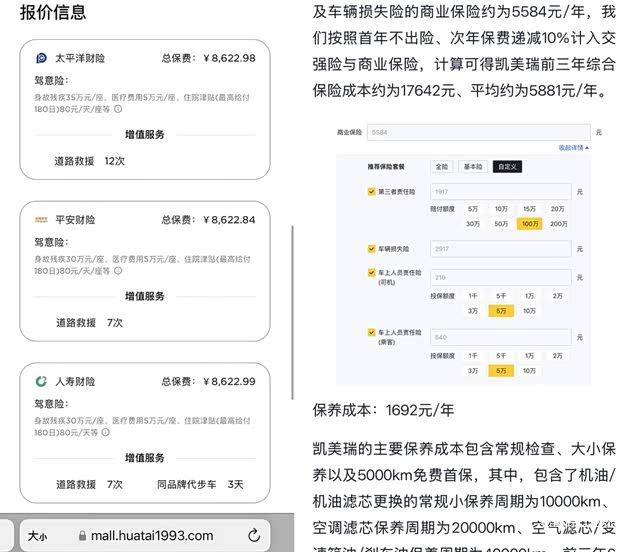Screen dimensions: 630x552
Task: Click the 平安财险 company logo icon
Action: pyautogui.click(x=41, y=219)
